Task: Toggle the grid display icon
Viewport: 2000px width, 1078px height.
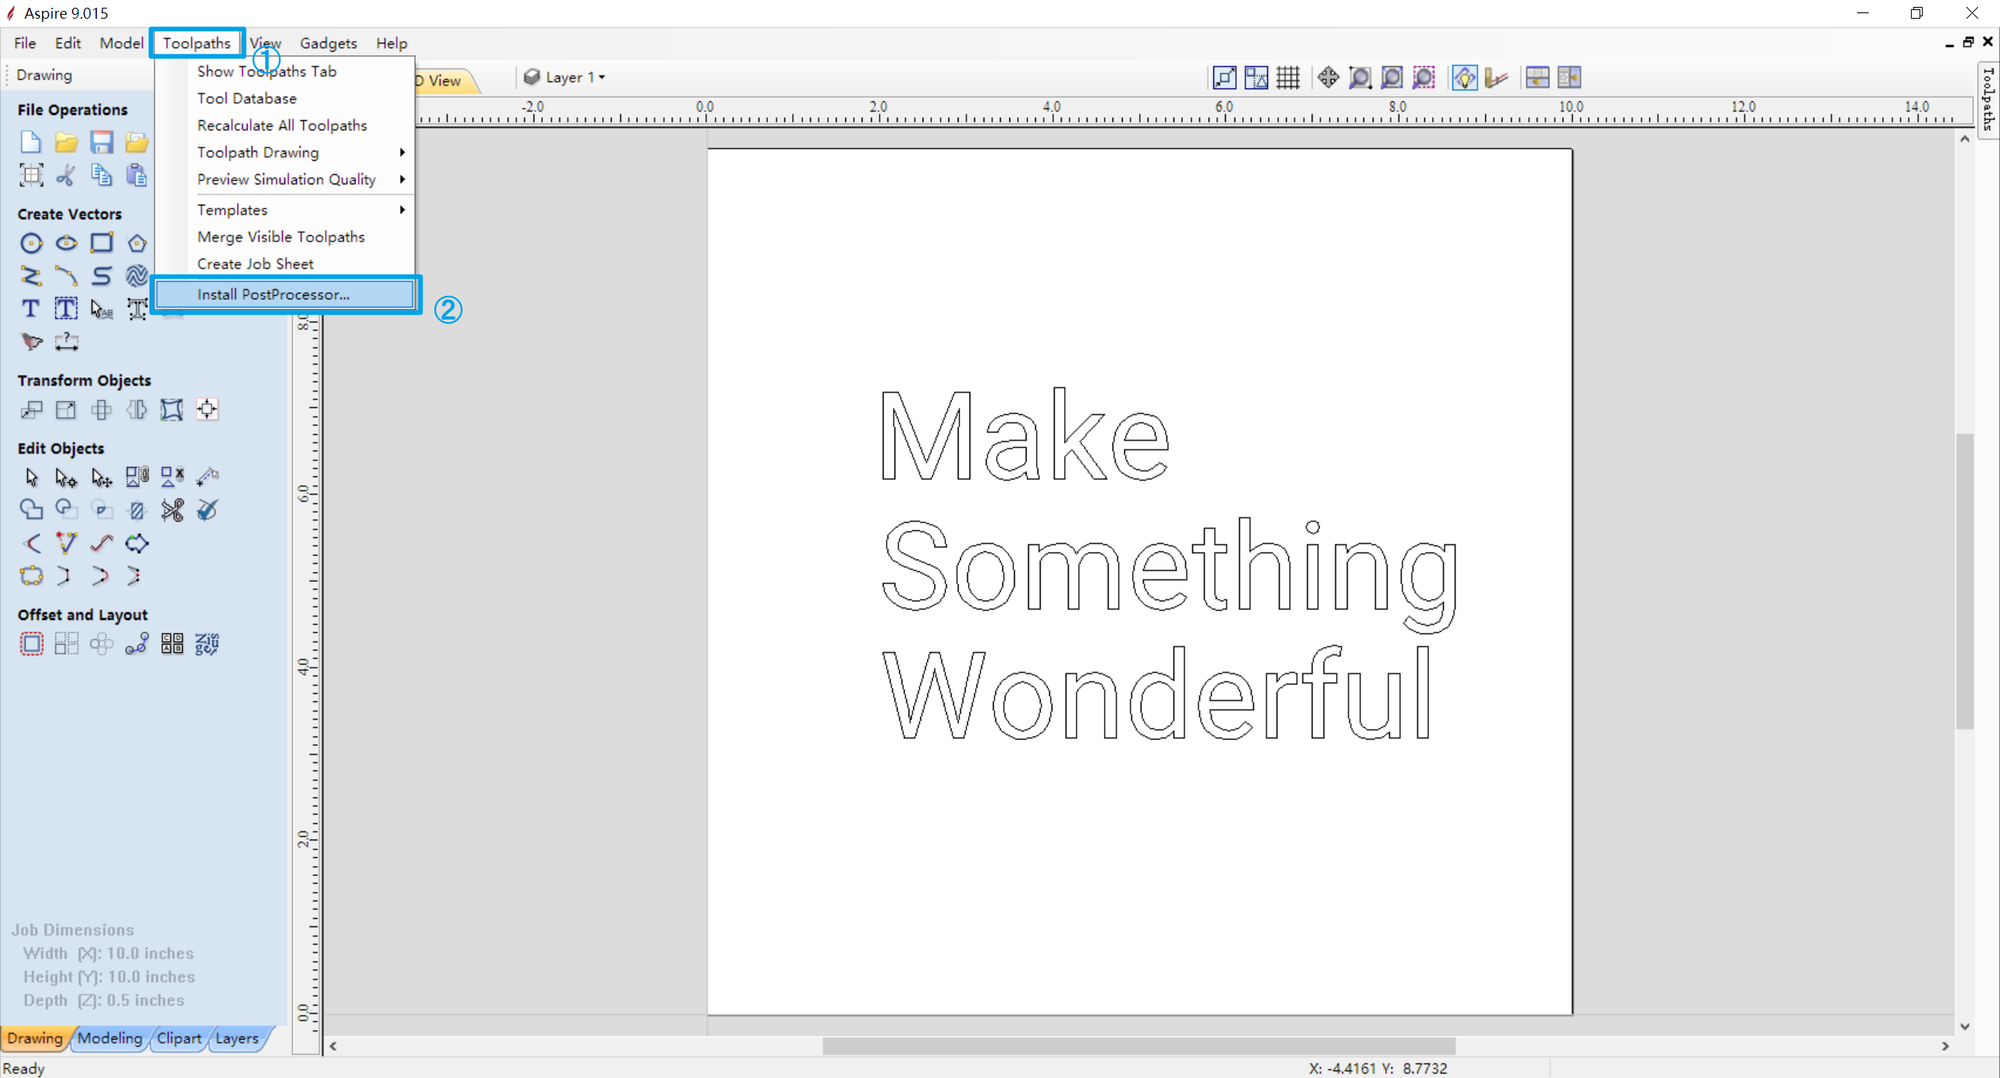Action: (1288, 78)
